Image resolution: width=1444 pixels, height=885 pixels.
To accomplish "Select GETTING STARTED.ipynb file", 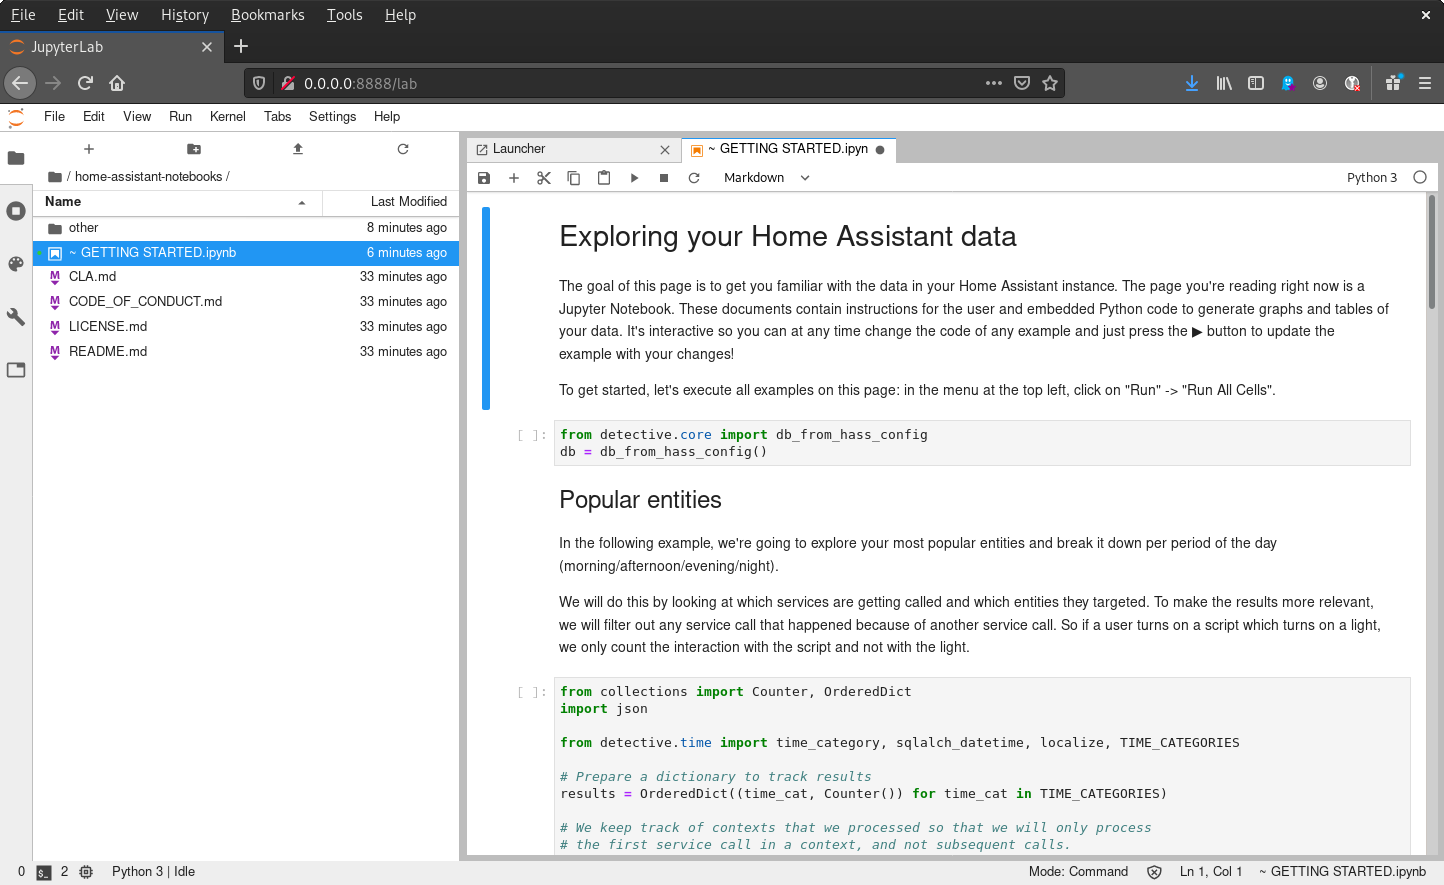I will click(246, 253).
